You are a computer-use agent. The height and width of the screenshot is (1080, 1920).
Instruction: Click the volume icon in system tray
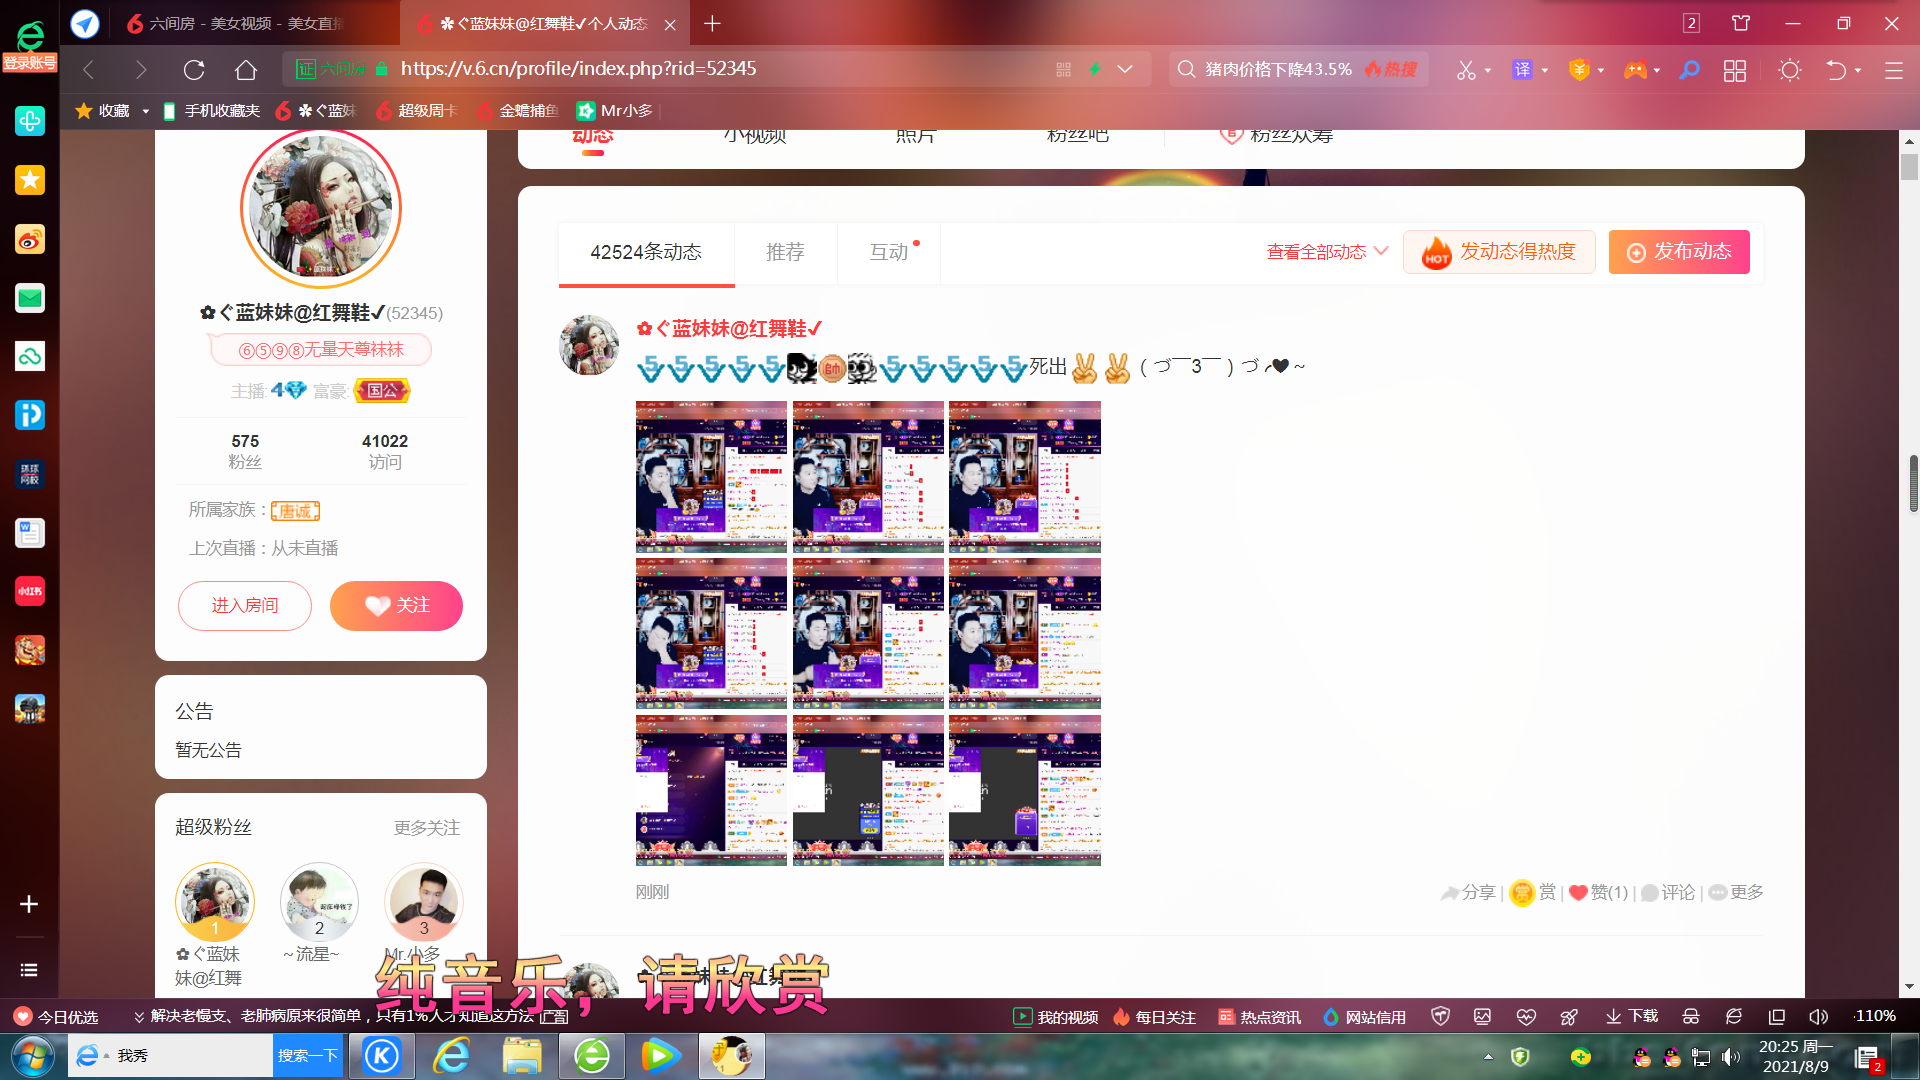tap(1731, 1057)
